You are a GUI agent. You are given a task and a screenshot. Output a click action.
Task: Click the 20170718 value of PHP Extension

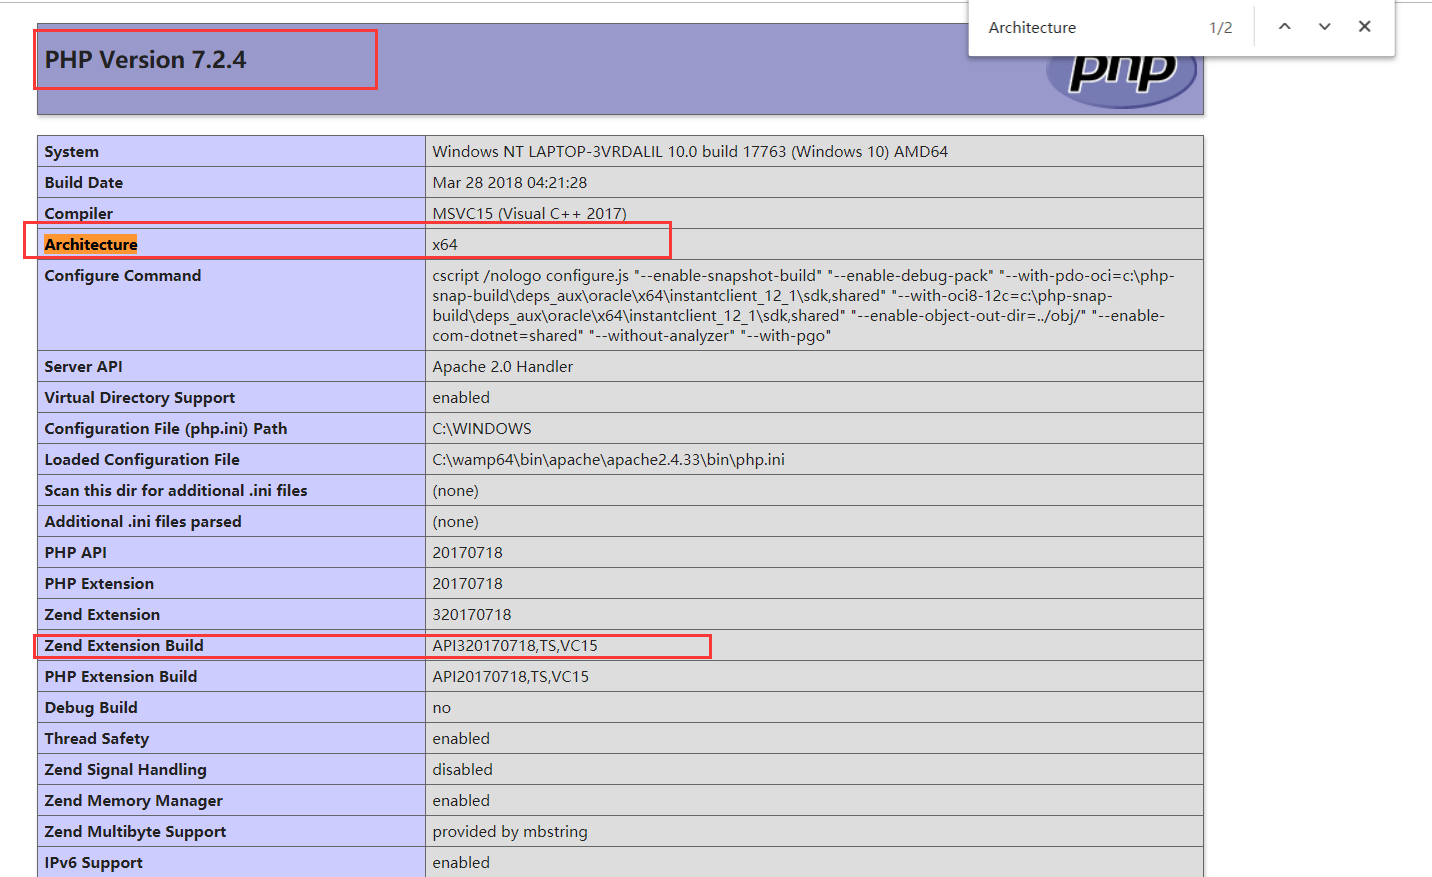pyautogui.click(x=468, y=584)
